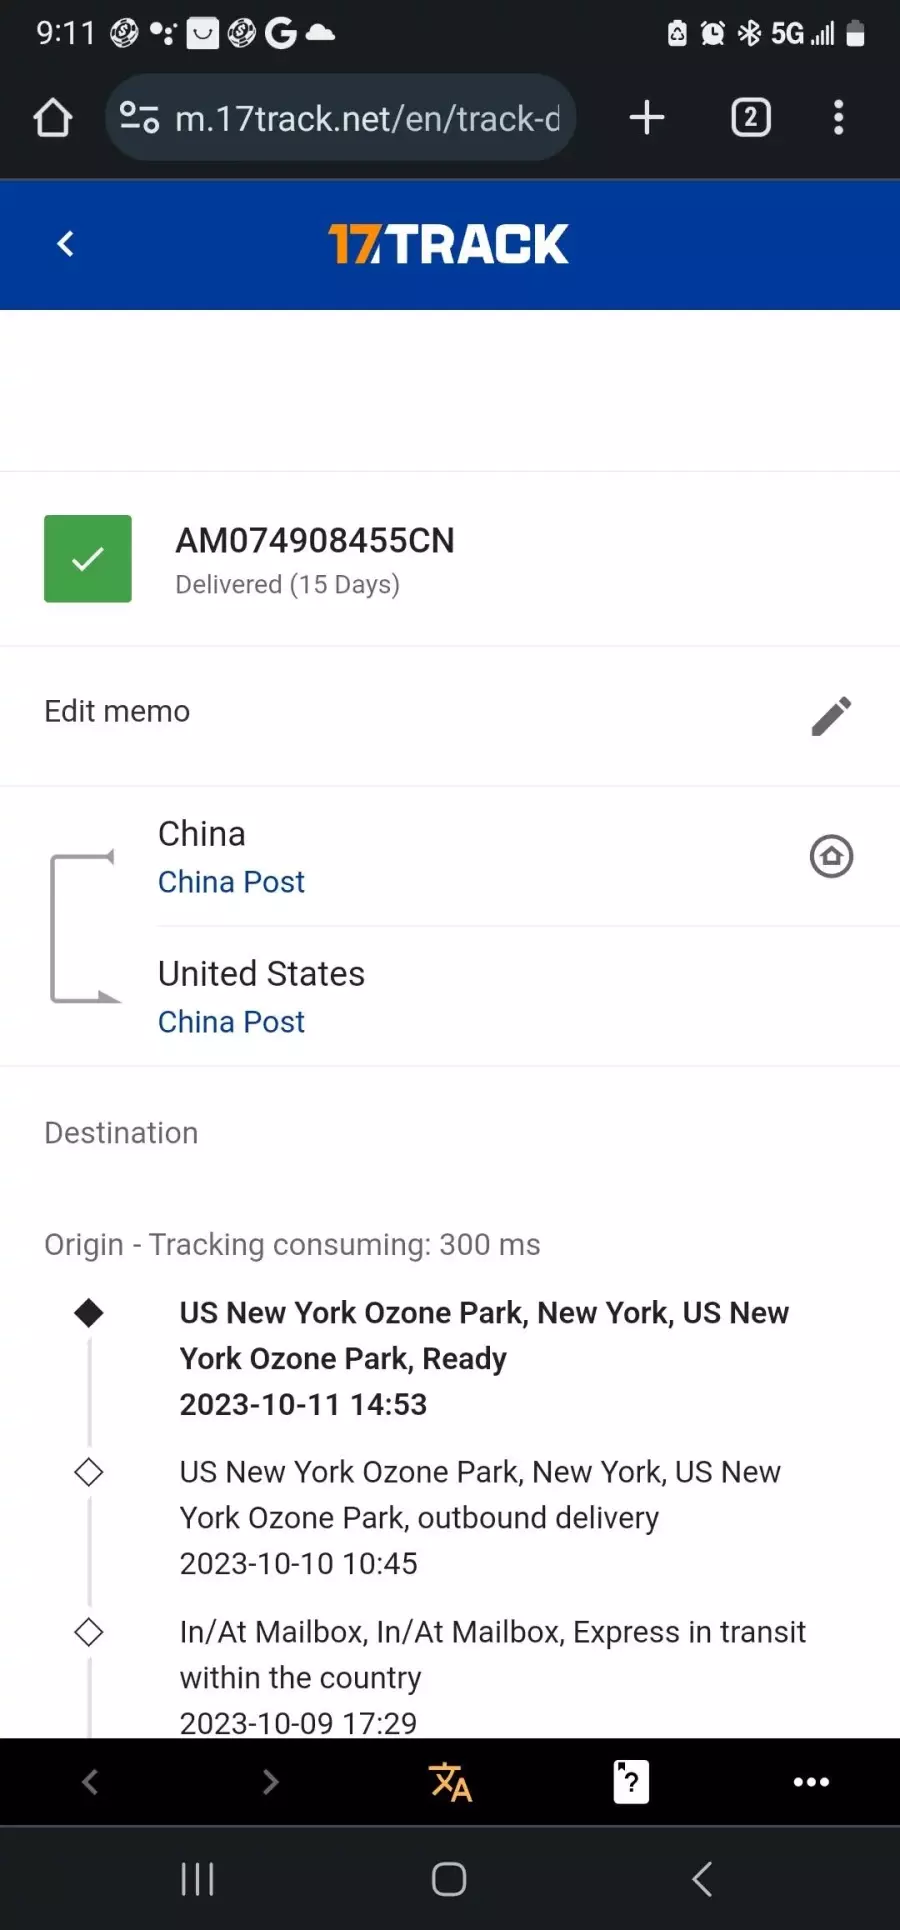Screen dimensions: 900x1930
Task: Tap the green delivered checkmark box
Action: pos(88,559)
